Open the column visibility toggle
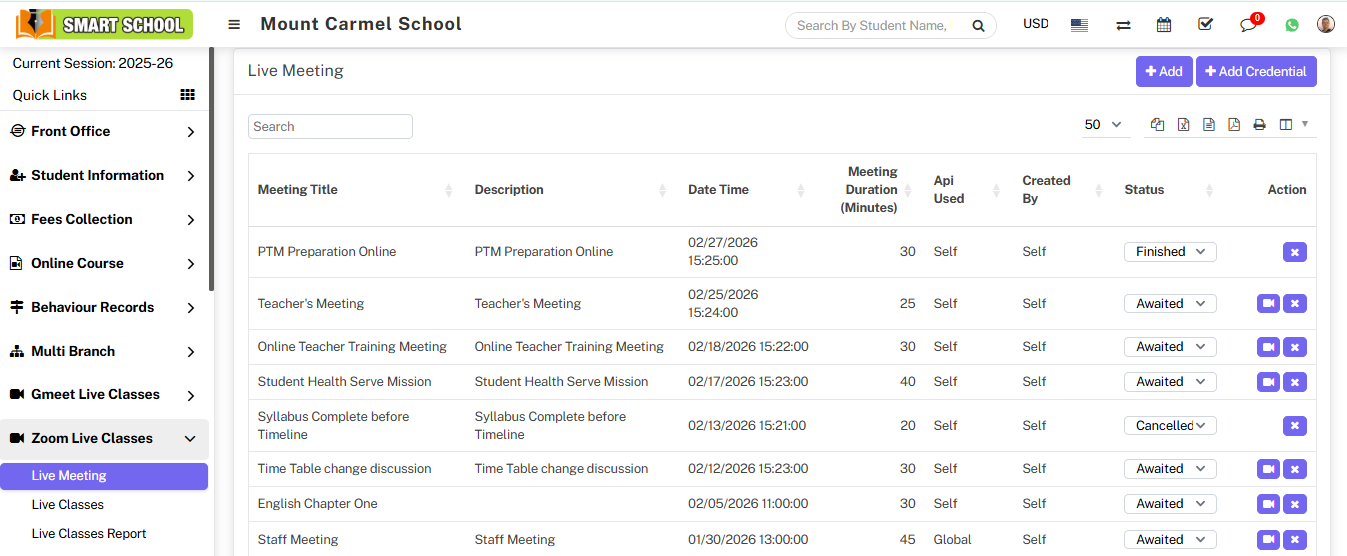The height and width of the screenshot is (556, 1347). coord(1292,125)
